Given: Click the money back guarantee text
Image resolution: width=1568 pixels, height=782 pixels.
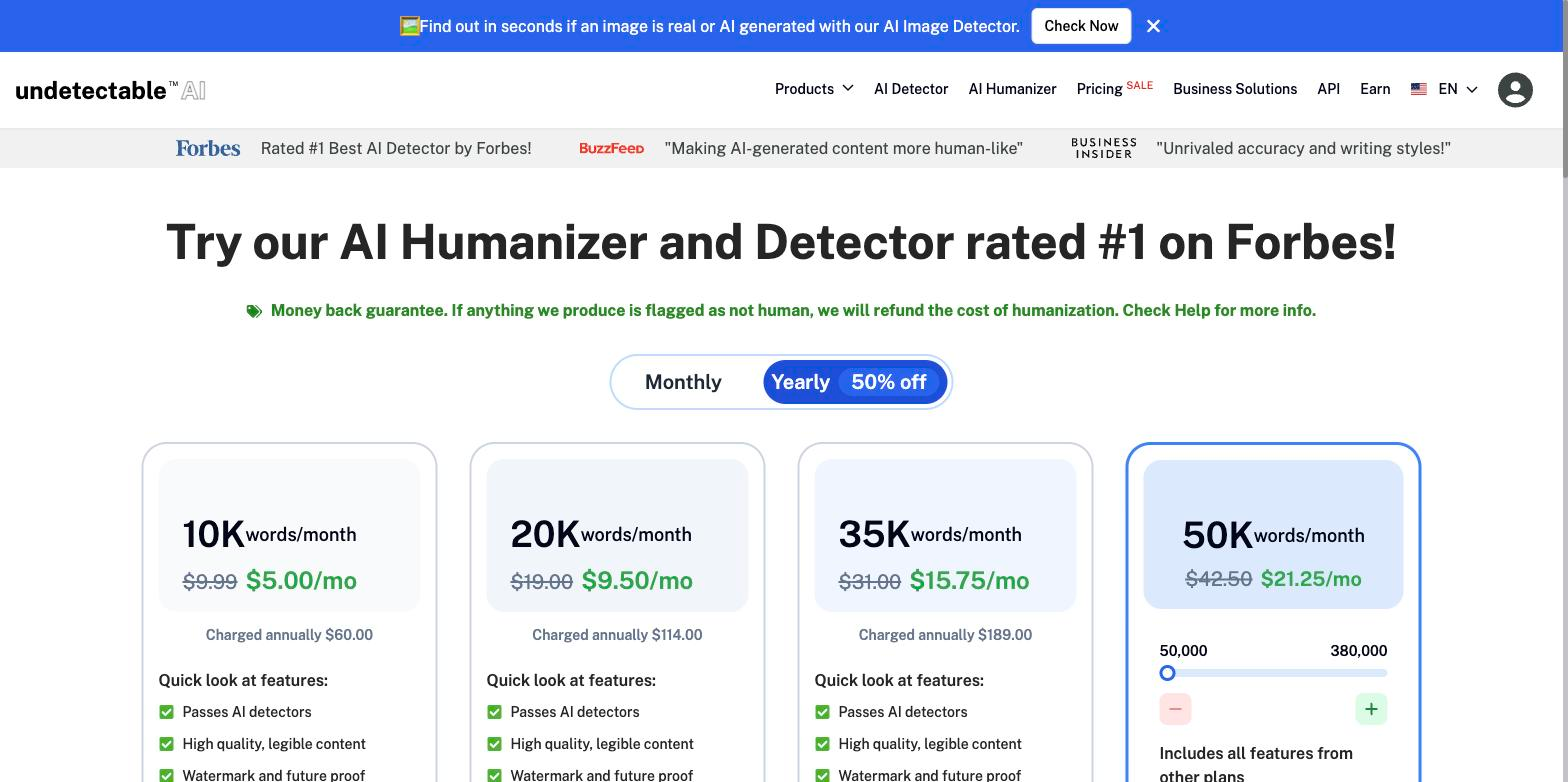Looking at the screenshot, I should click(x=793, y=311).
